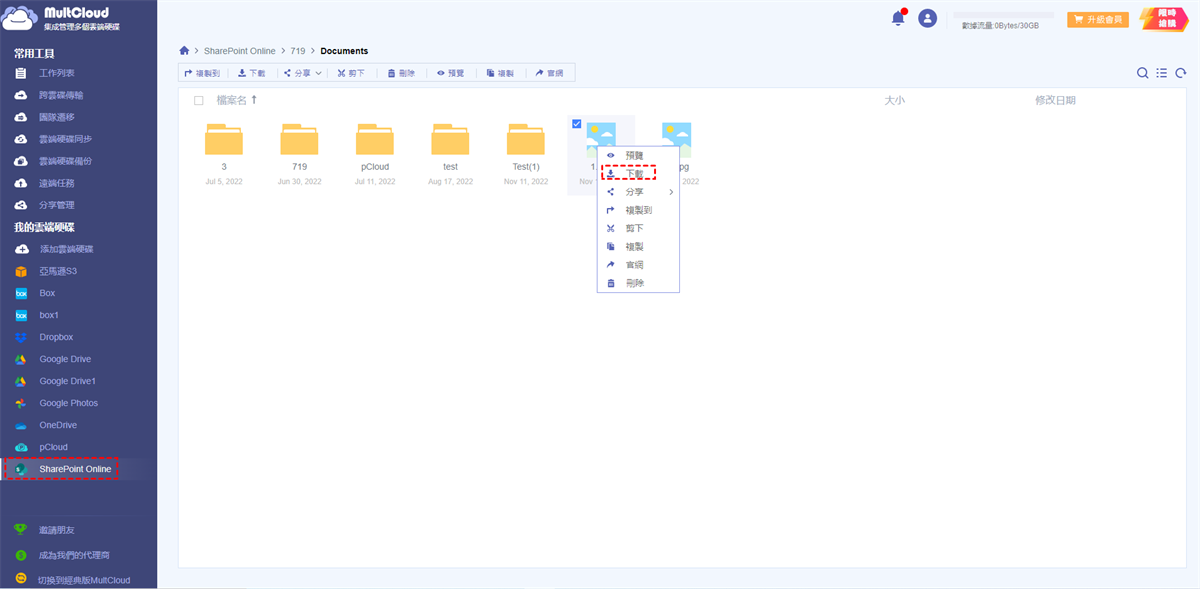Viewport: 1200px width, 589px height.
Task: Open the user account avatar menu
Action: (x=928, y=18)
